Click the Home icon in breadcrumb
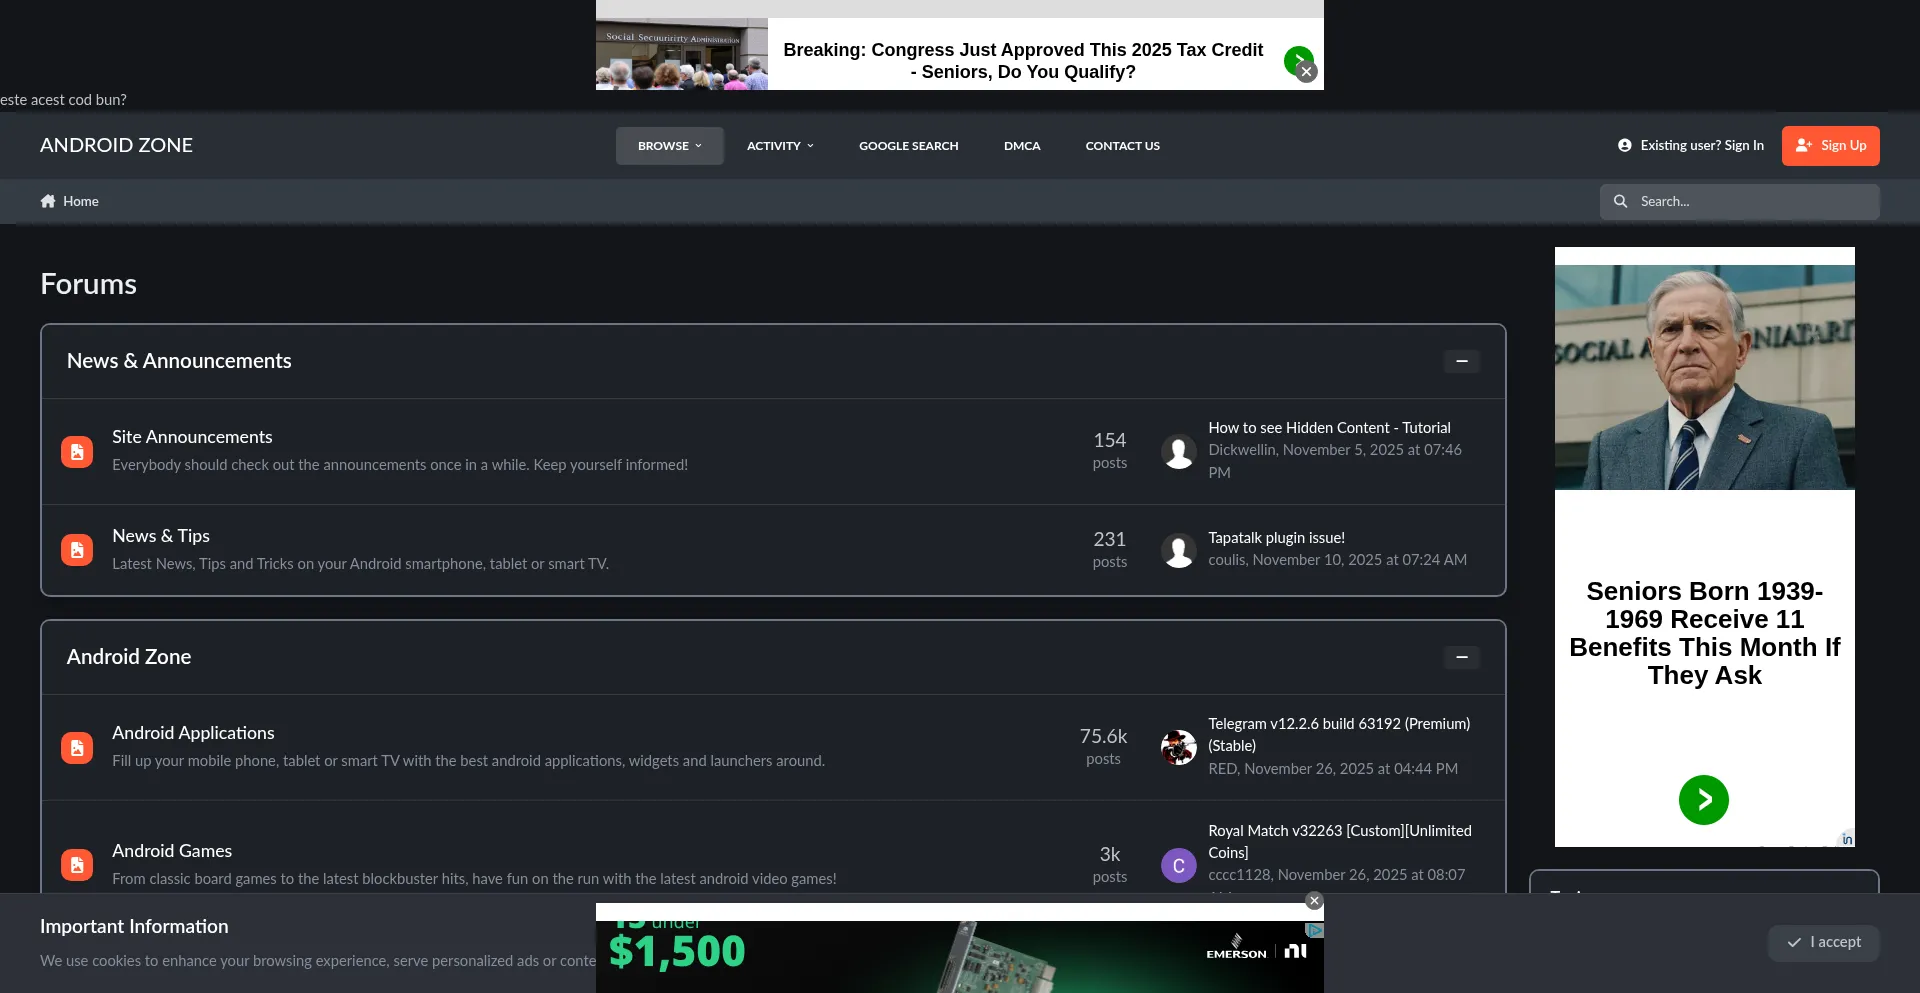Image resolution: width=1920 pixels, height=993 pixels. pos(48,201)
